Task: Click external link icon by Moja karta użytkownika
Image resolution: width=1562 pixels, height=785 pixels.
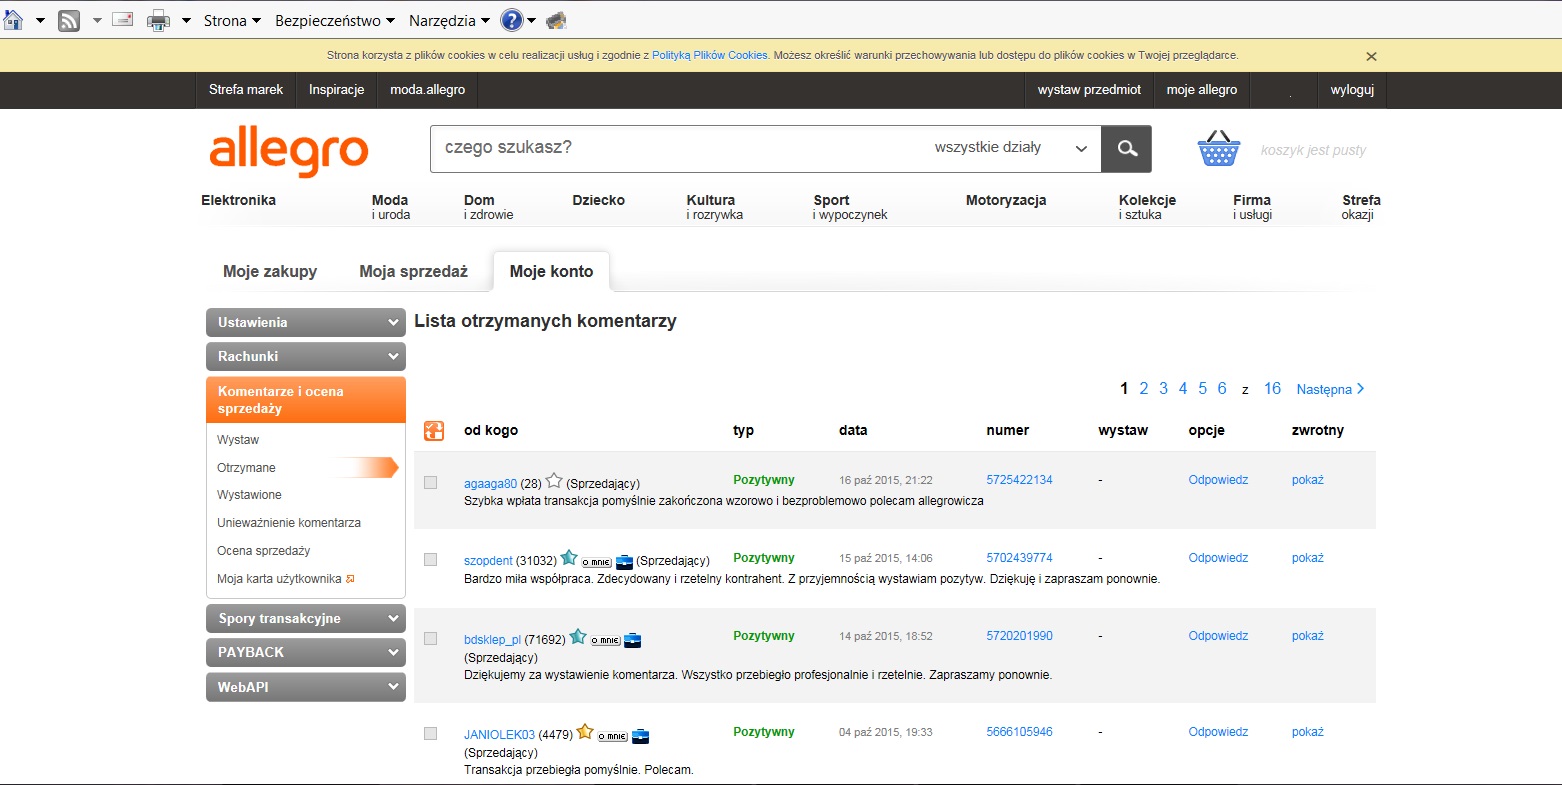Action: point(350,579)
